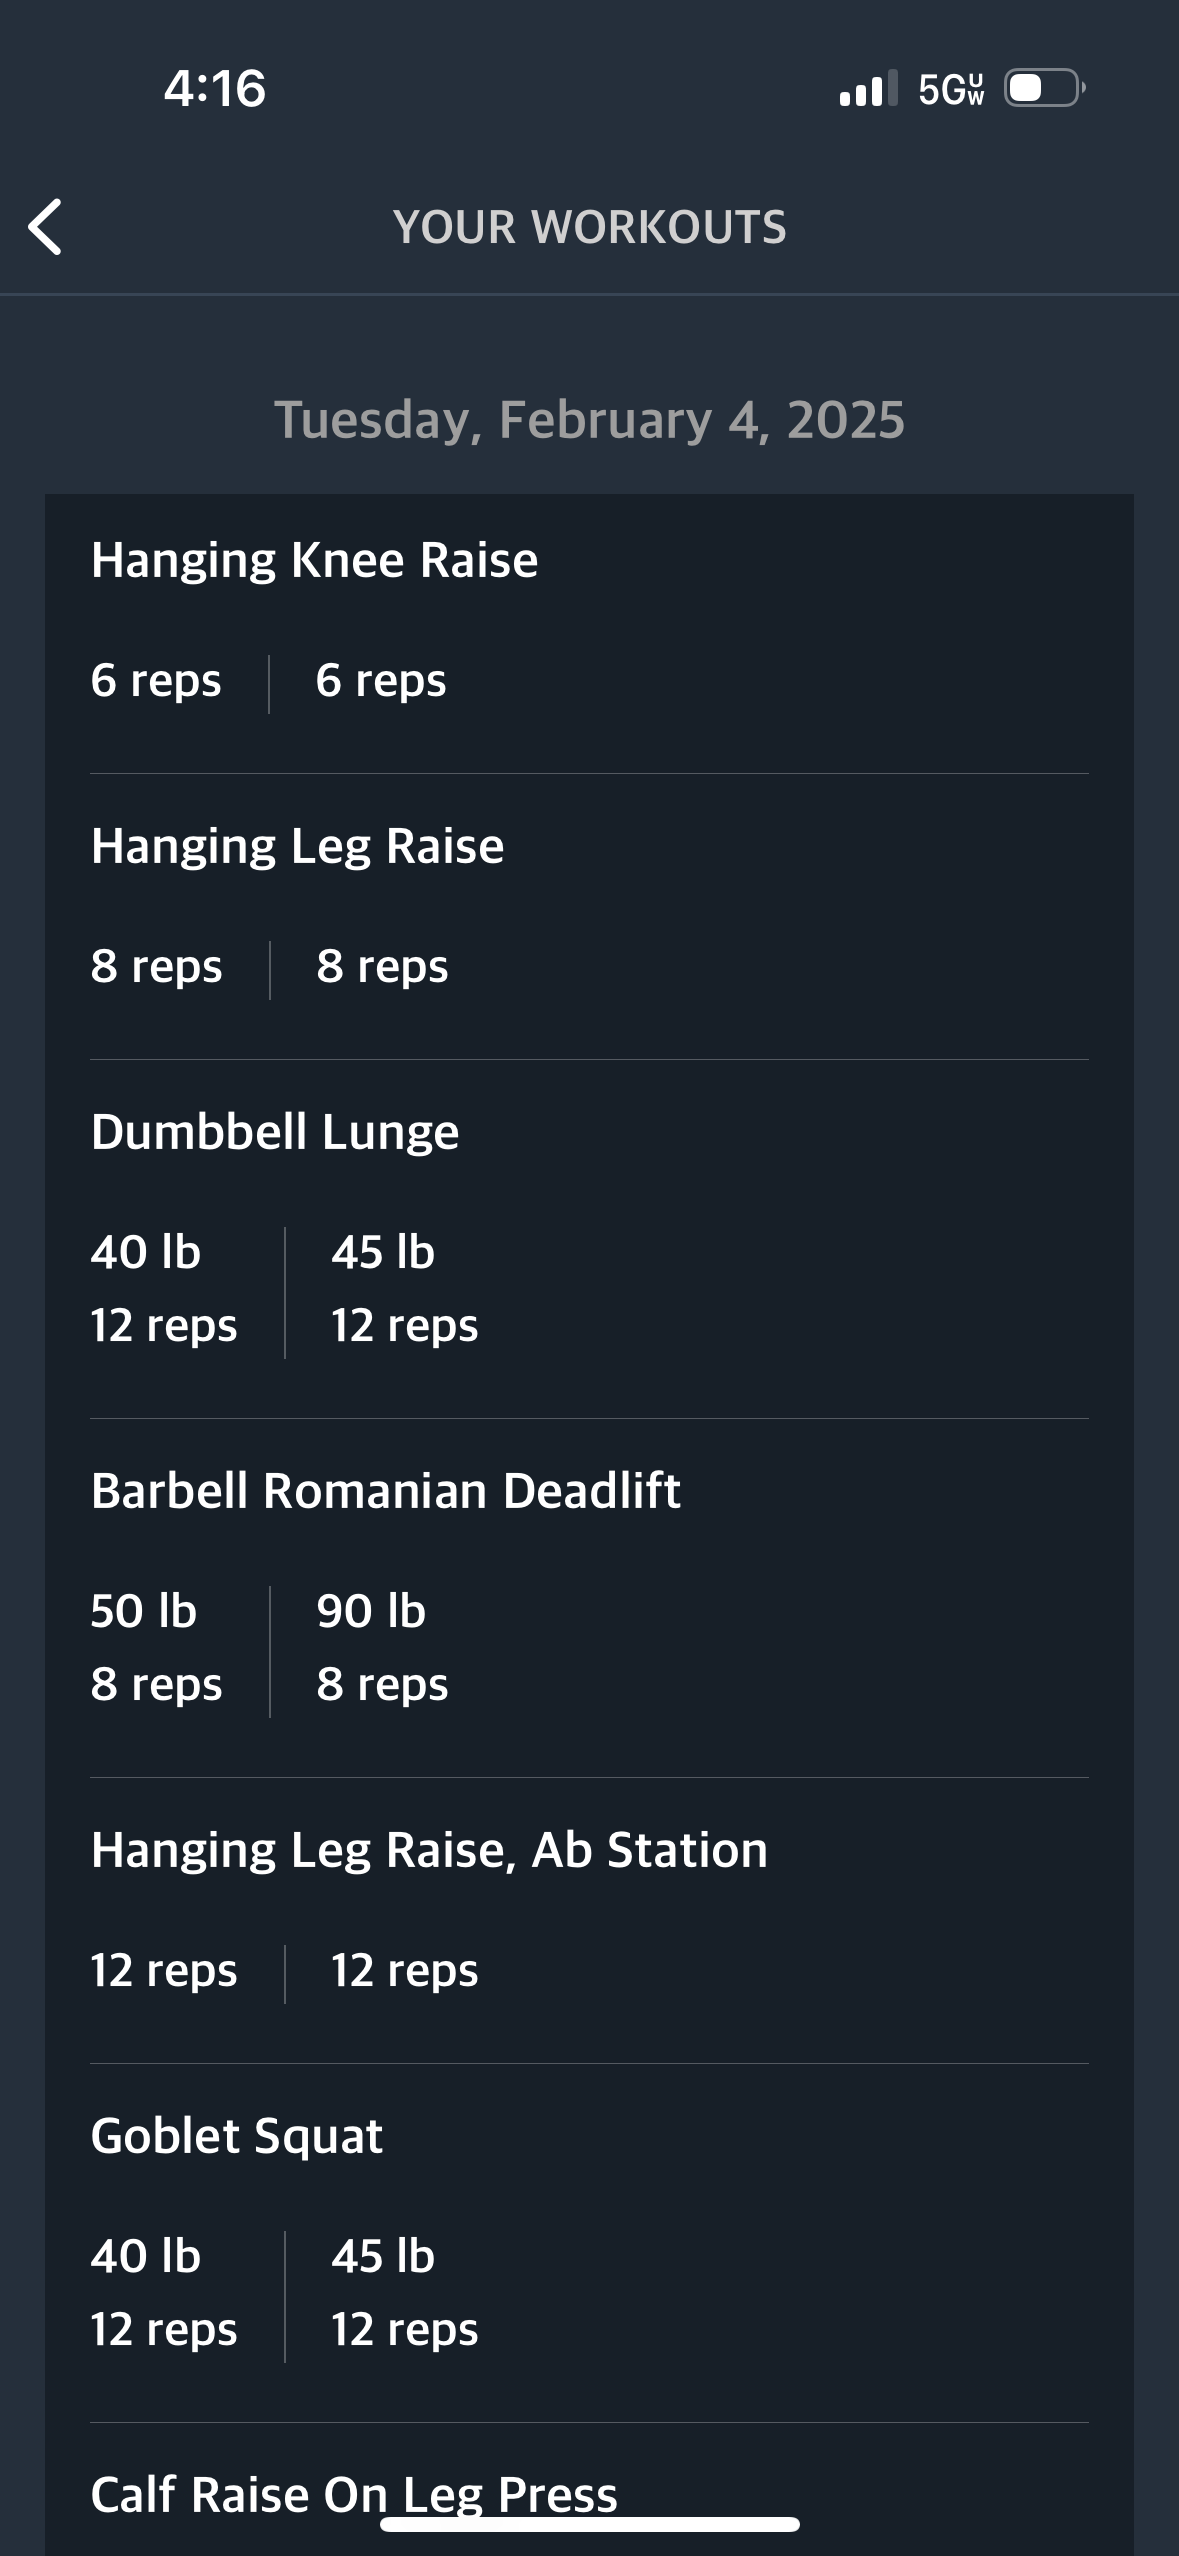
Task: Tap the Your Workouts header title
Action: pos(590,227)
